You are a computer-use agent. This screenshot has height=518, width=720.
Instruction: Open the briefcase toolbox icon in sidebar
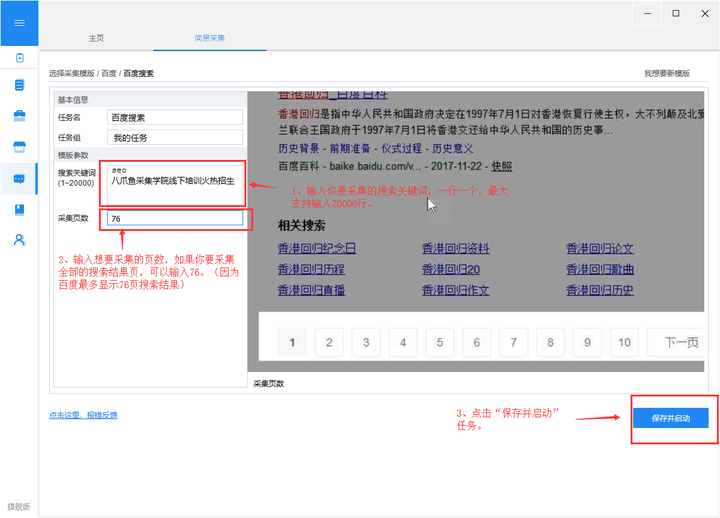point(19,116)
